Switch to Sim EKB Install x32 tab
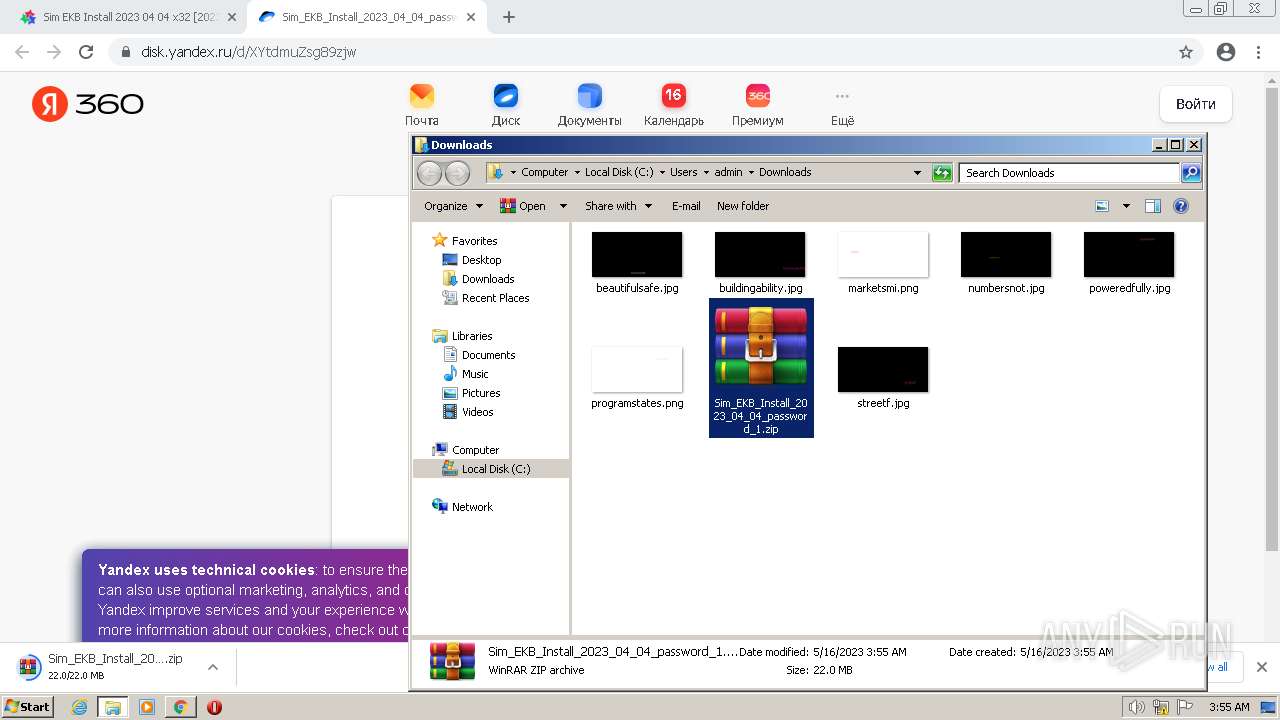Screen dimensions: 1280x720 (x=128, y=17)
